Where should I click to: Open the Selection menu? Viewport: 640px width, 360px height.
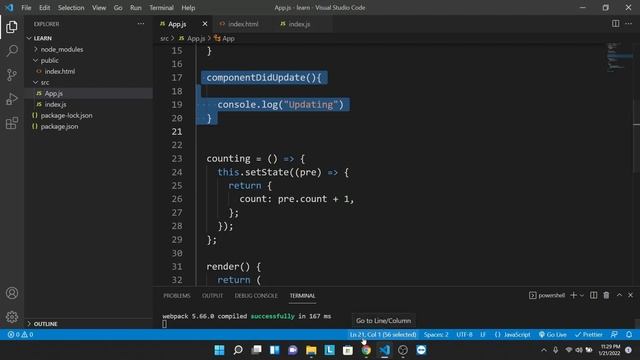(71, 8)
